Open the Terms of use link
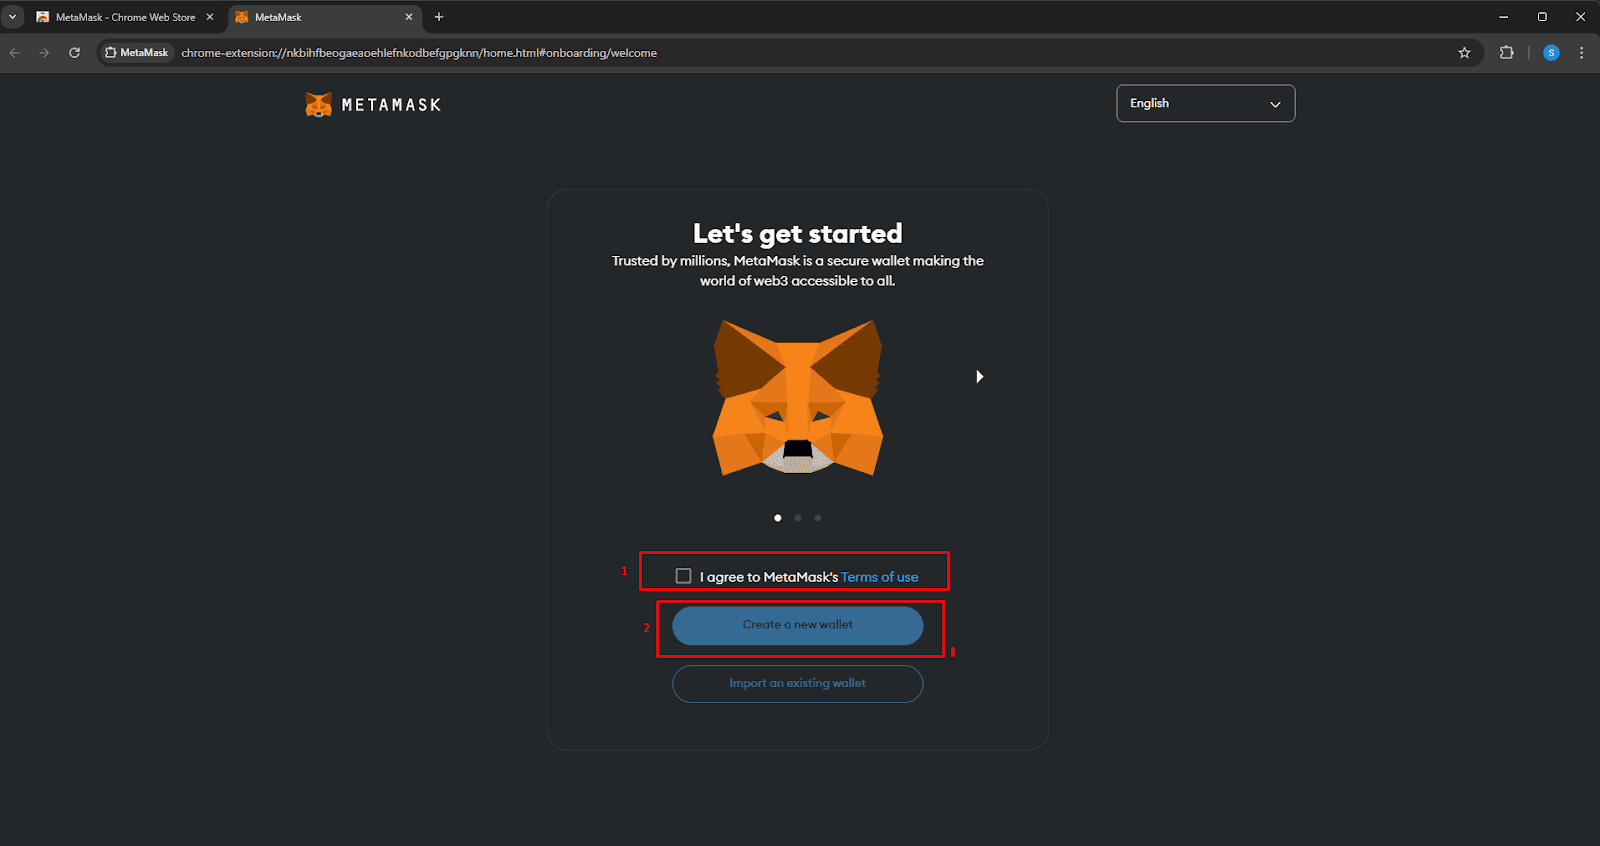The image size is (1600, 846). (x=879, y=577)
